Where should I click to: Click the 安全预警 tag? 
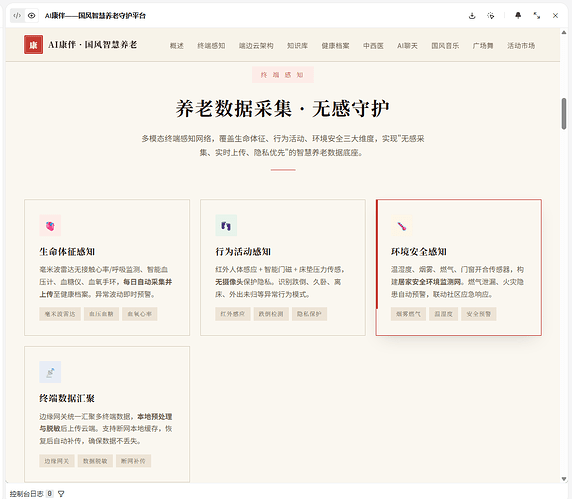click(479, 314)
